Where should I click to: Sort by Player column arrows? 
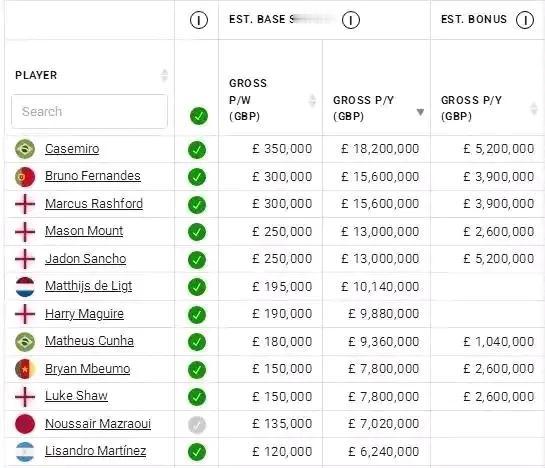click(x=164, y=75)
